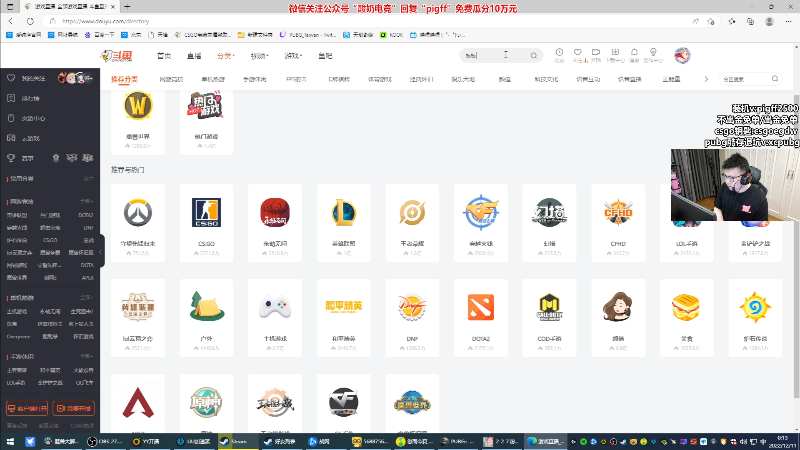800x450 pixels.
Task: Open the 和平精英 category tile
Action: tap(343, 317)
